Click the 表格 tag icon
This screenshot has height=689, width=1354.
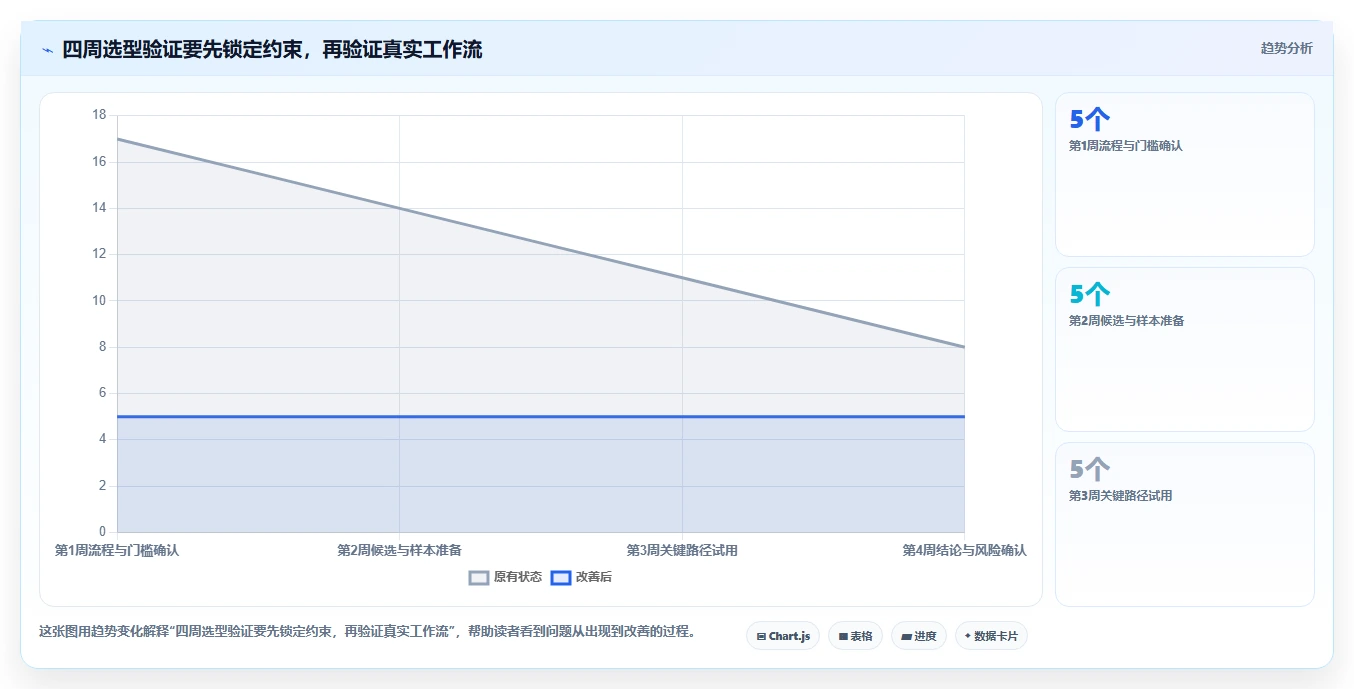[843, 636]
